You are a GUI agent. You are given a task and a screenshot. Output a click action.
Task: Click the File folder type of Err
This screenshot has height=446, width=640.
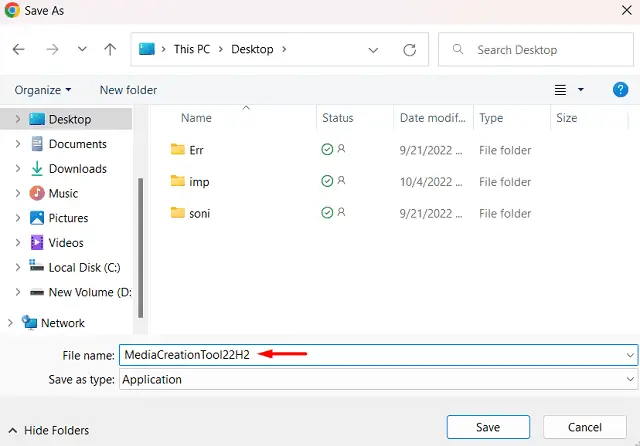pos(505,150)
